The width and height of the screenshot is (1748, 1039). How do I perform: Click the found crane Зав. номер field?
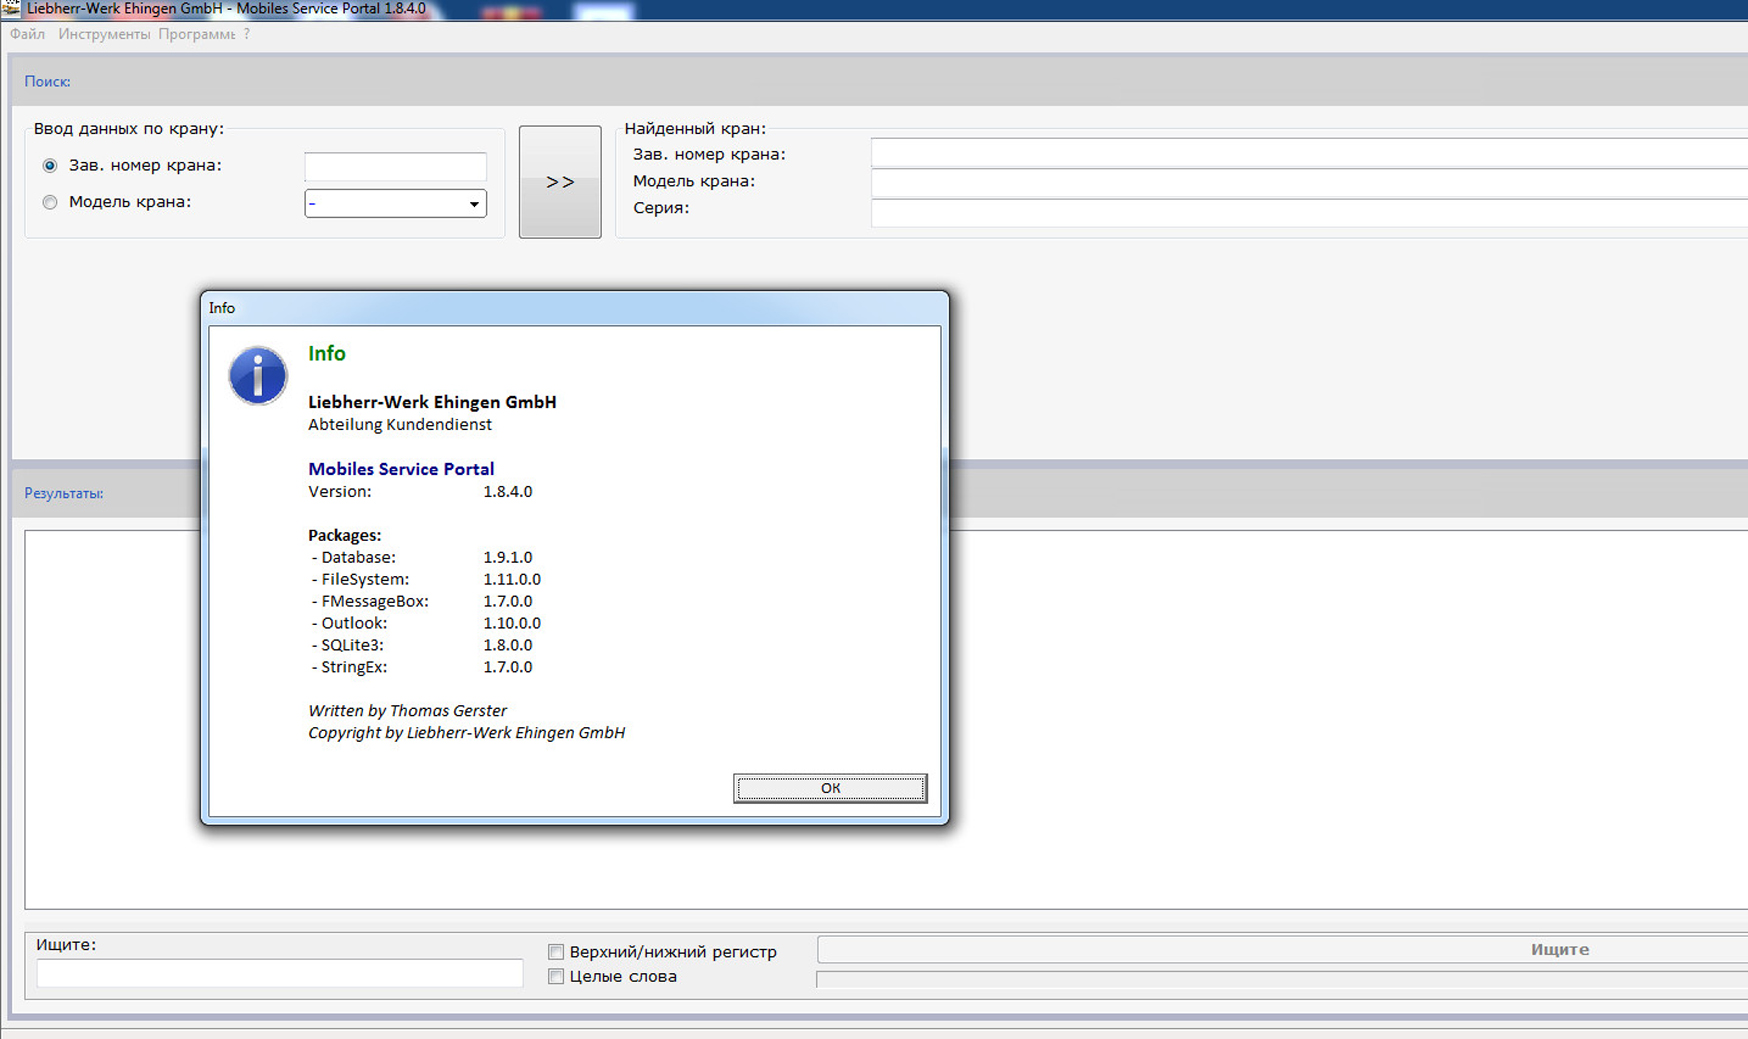1308,153
